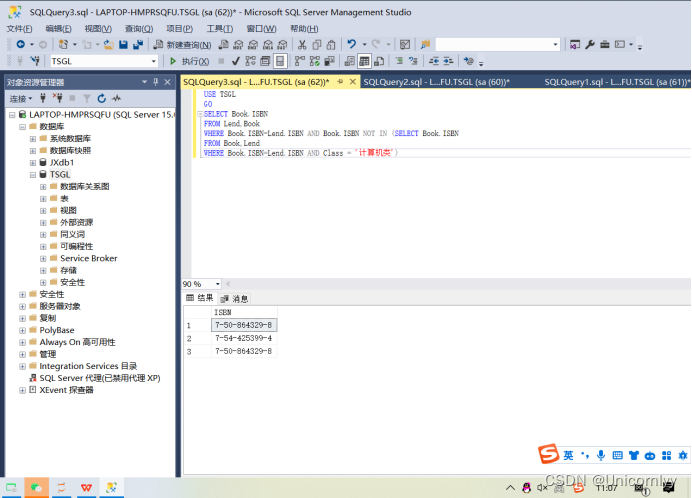
Task: Expand the 表 folder node
Action: tap(43, 199)
